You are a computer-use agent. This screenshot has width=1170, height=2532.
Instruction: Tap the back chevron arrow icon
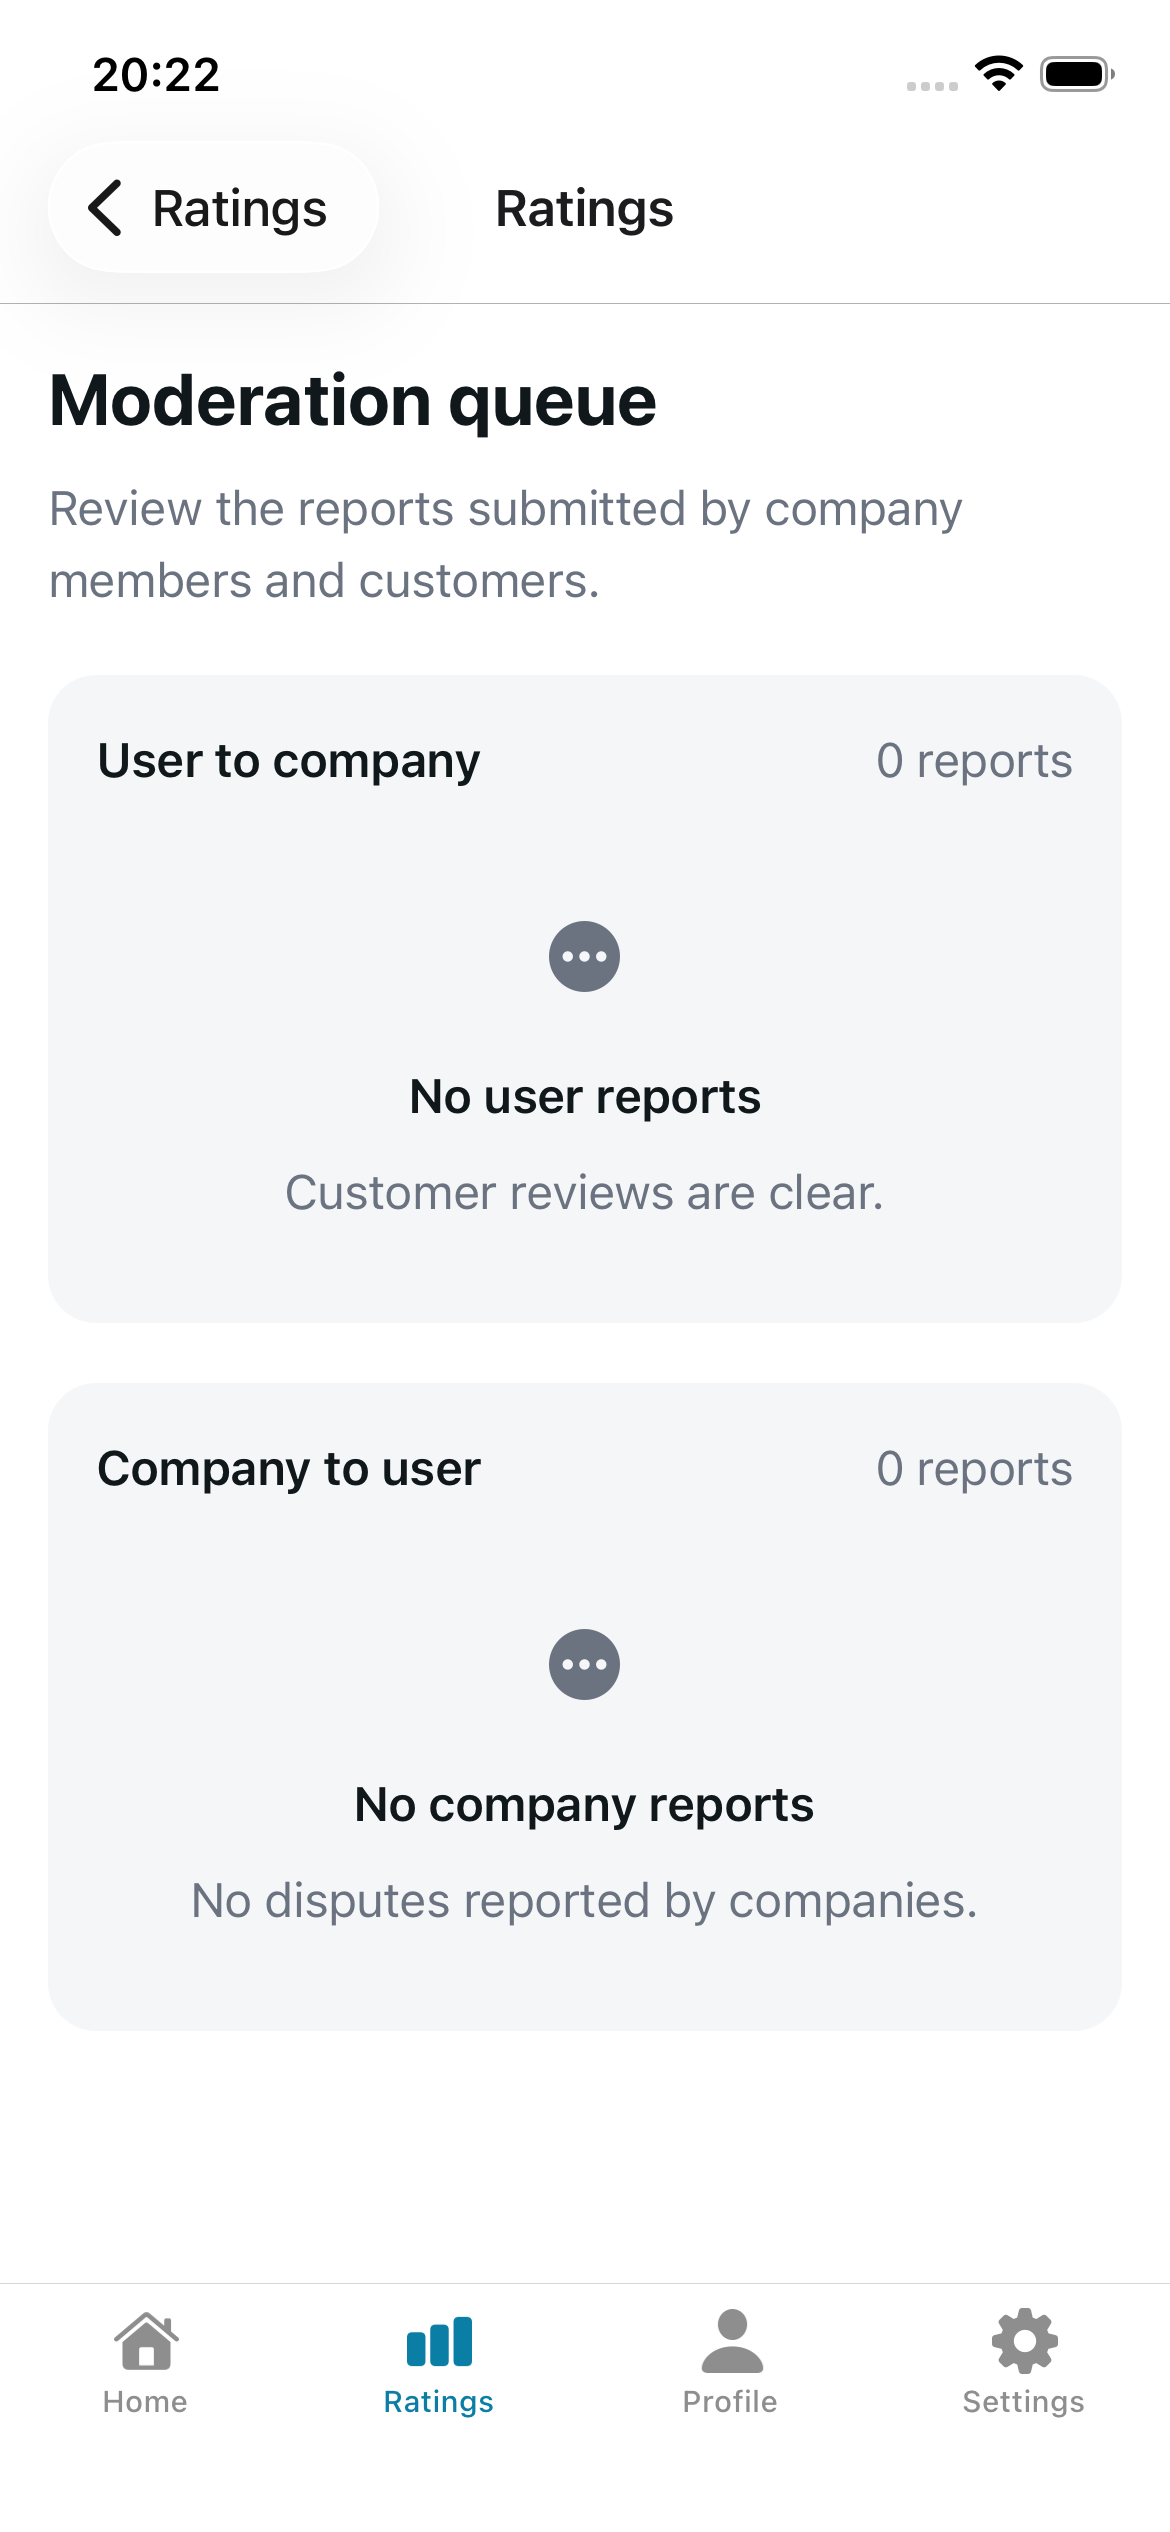106,208
